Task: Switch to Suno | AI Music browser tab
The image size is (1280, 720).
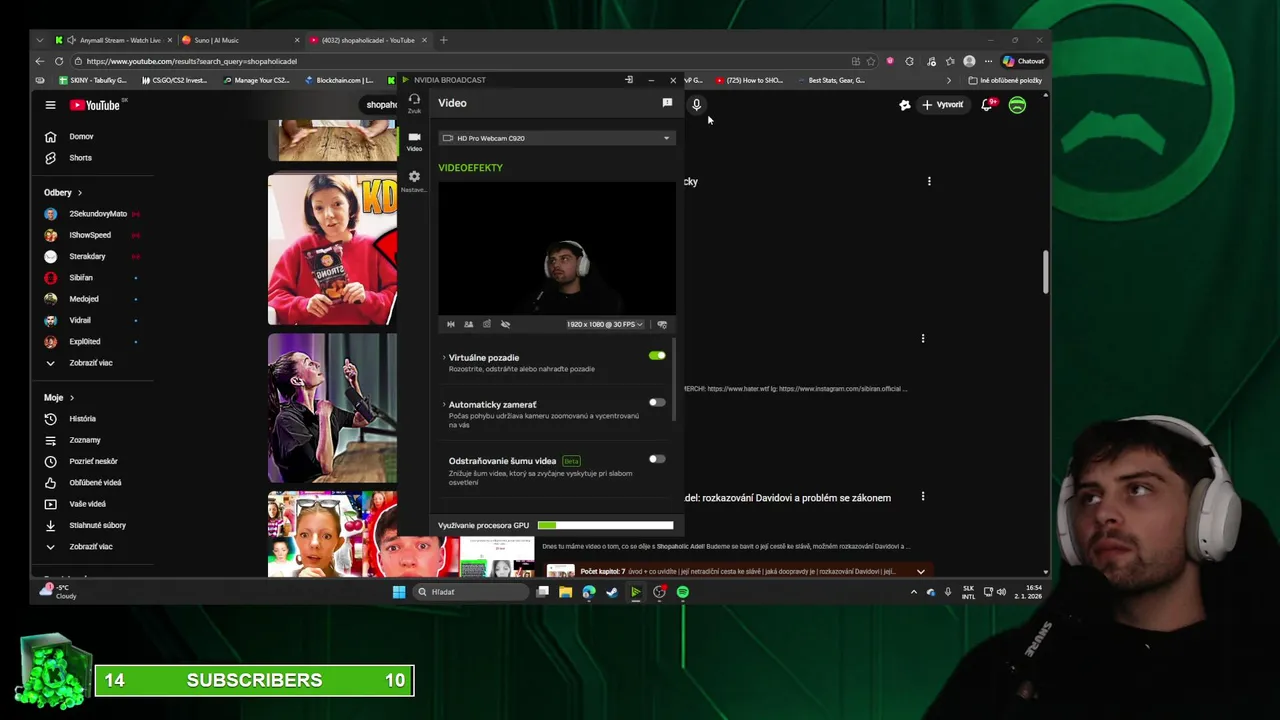Action: click(238, 40)
